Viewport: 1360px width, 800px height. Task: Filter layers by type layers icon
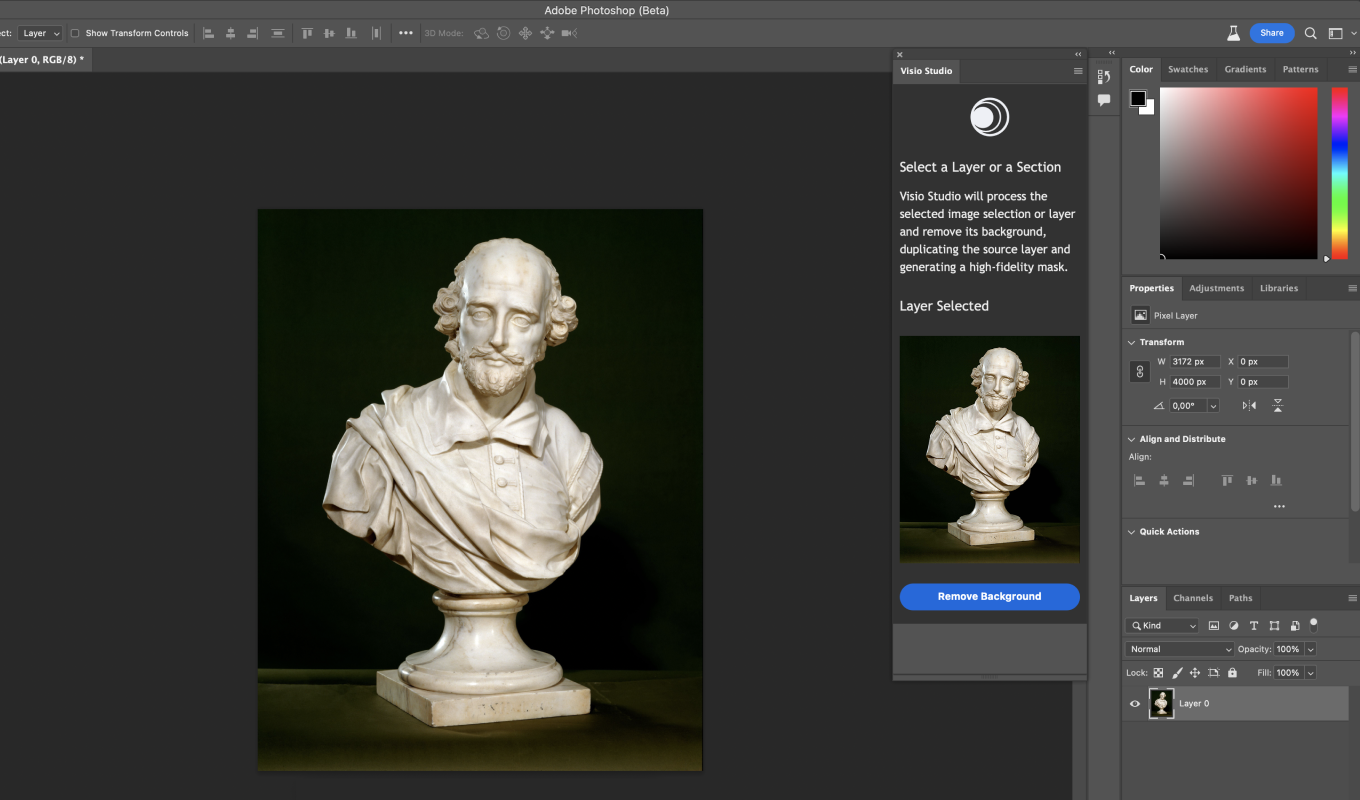click(1254, 626)
